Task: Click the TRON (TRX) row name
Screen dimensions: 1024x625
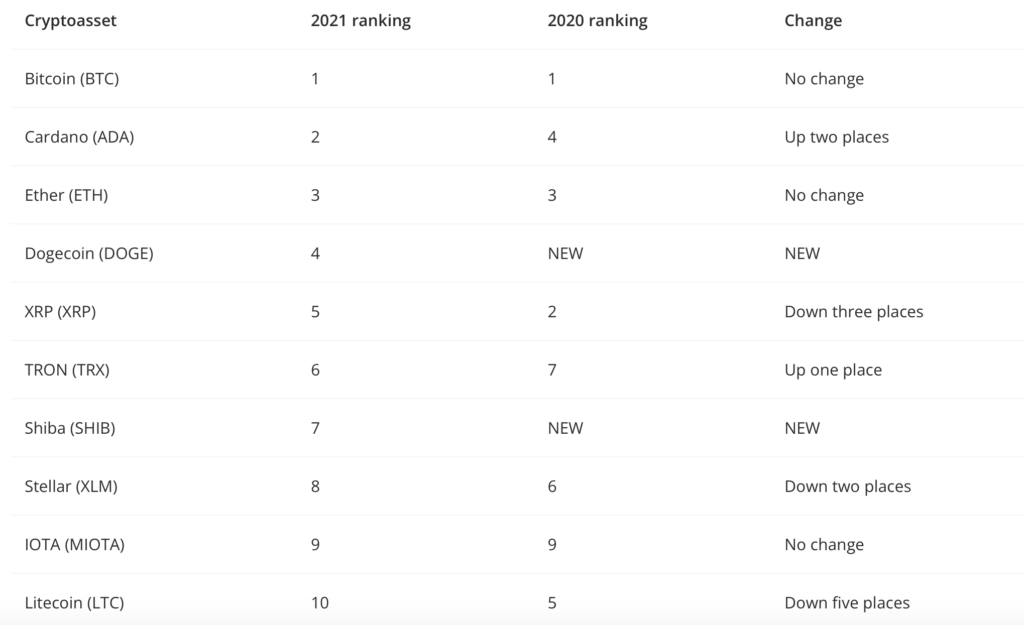Action: point(67,370)
